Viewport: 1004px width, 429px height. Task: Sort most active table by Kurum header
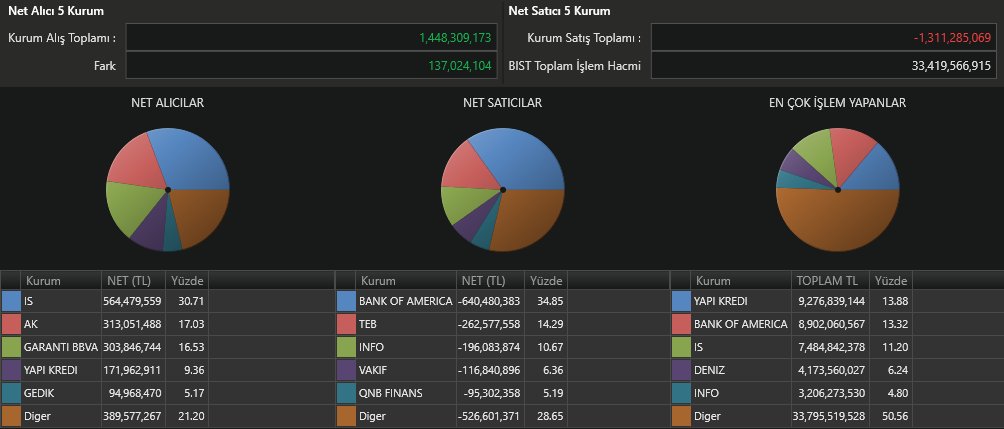tap(741, 280)
